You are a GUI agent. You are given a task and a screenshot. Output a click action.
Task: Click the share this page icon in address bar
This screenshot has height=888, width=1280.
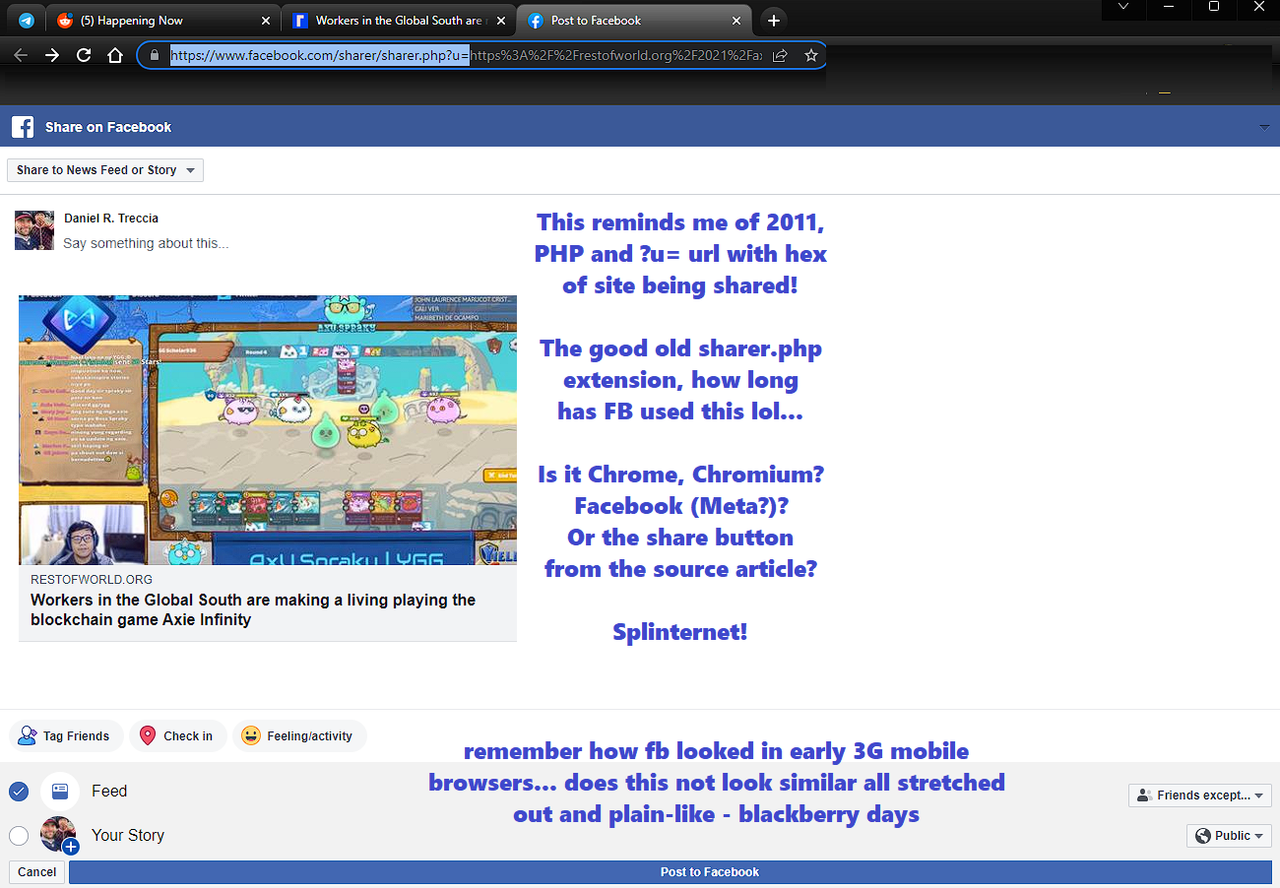[x=780, y=56]
